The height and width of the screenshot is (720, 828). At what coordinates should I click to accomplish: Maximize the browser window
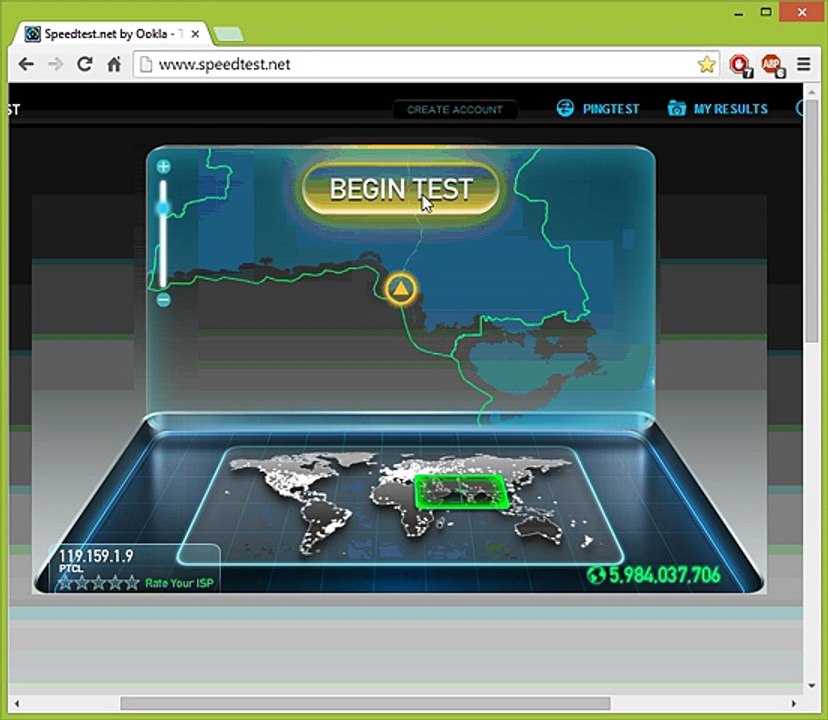(x=766, y=12)
